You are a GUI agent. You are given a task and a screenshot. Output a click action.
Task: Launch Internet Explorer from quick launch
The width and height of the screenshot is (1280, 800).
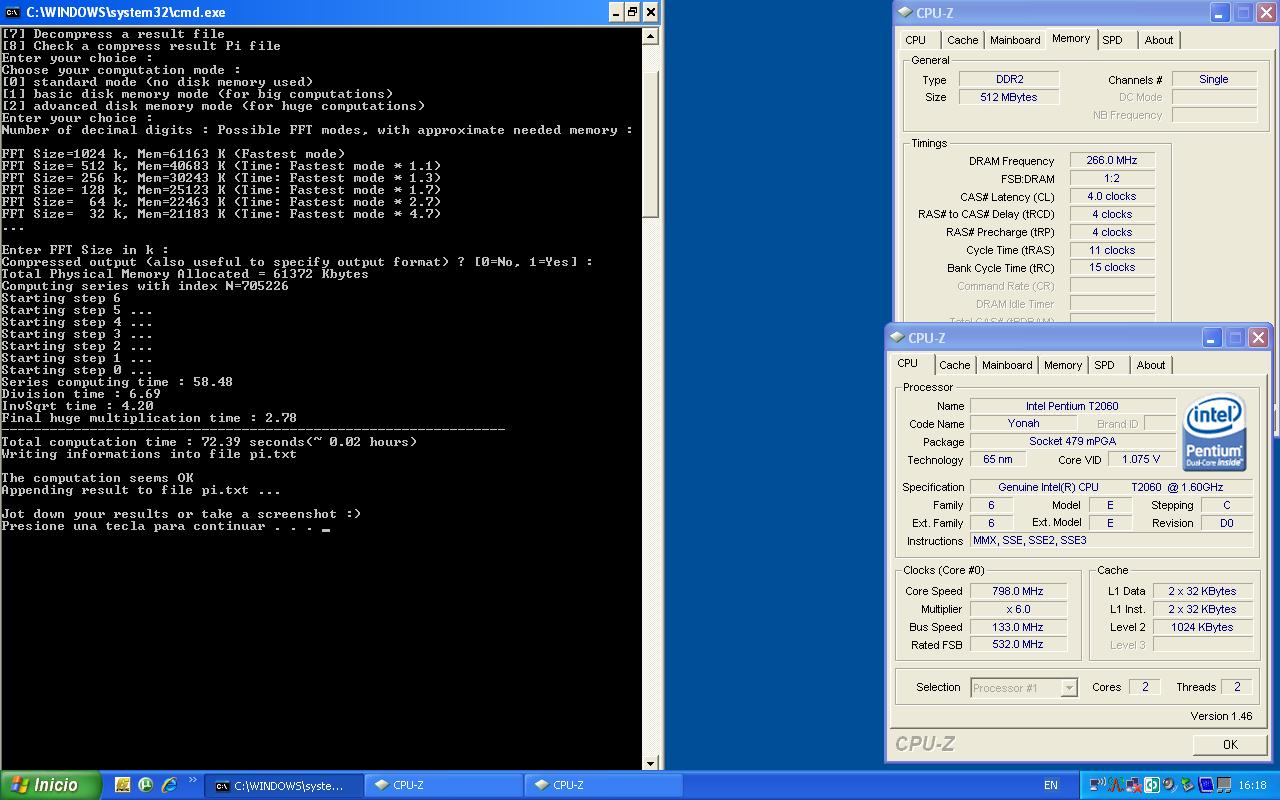[169, 785]
